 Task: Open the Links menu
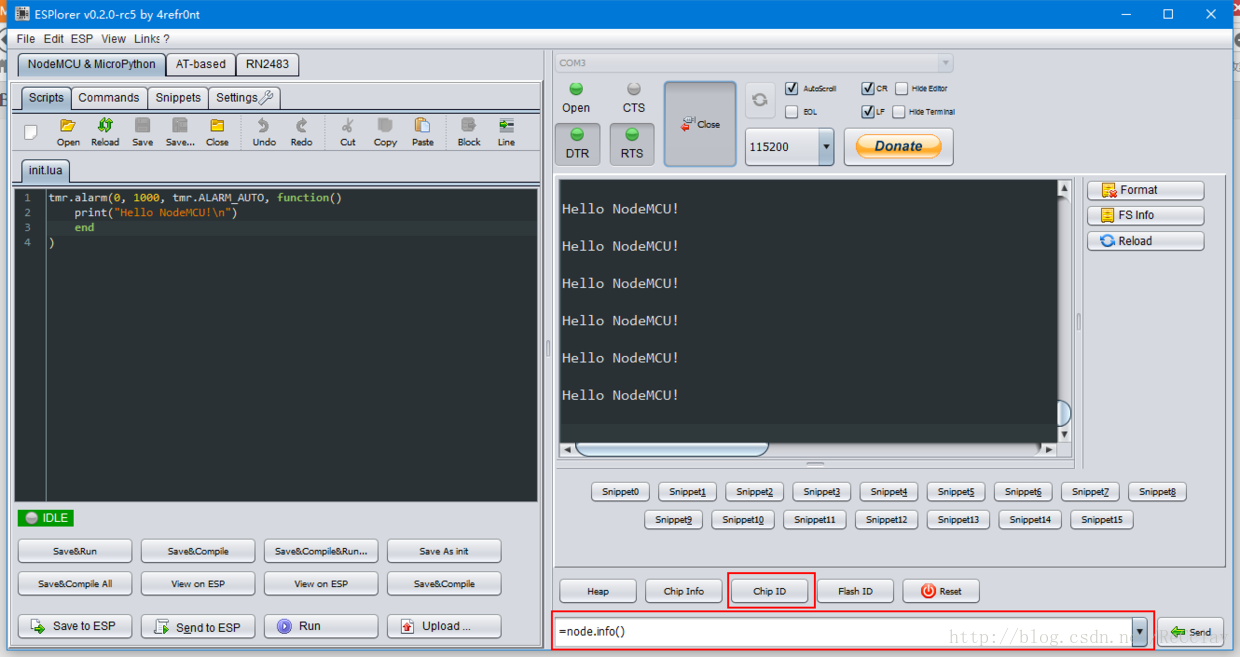coord(147,39)
